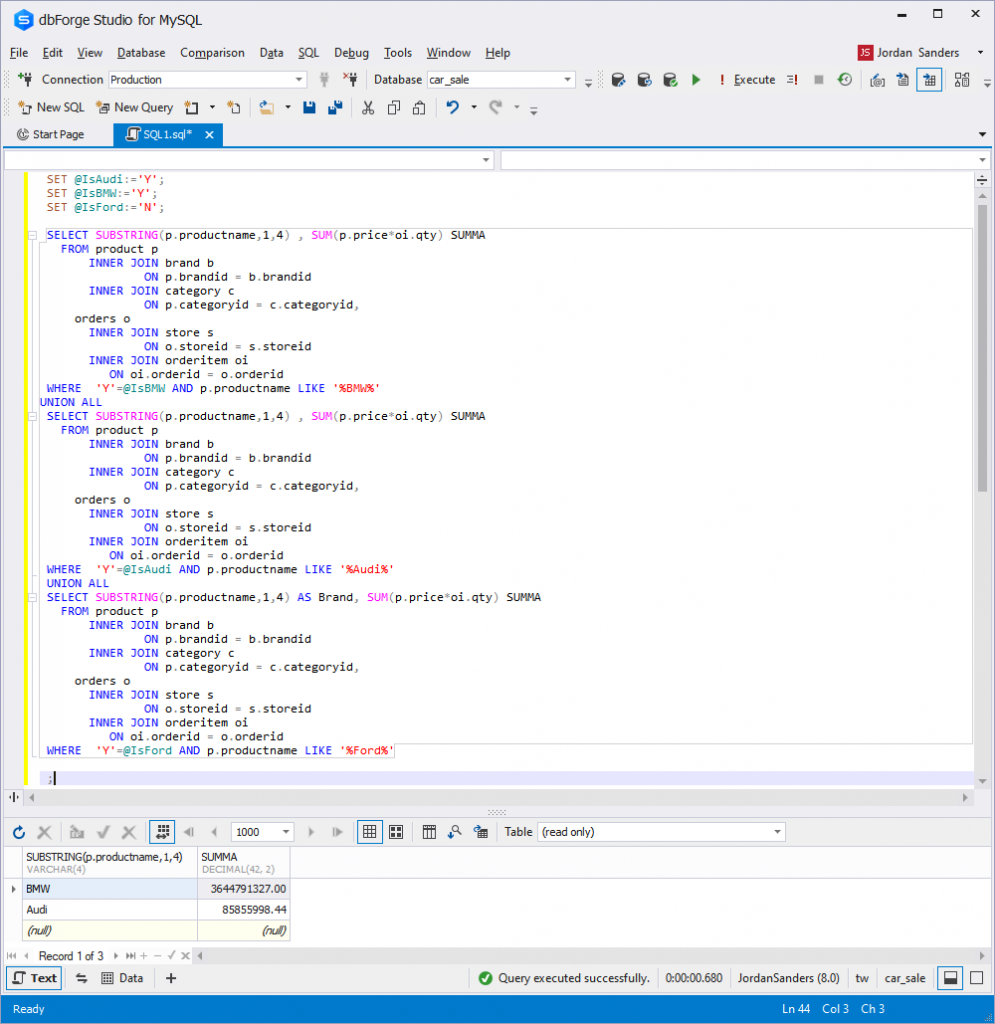Image resolution: width=995 pixels, height=1024 pixels.
Task: Click the Find icon in the results toolbar
Action: click(455, 831)
